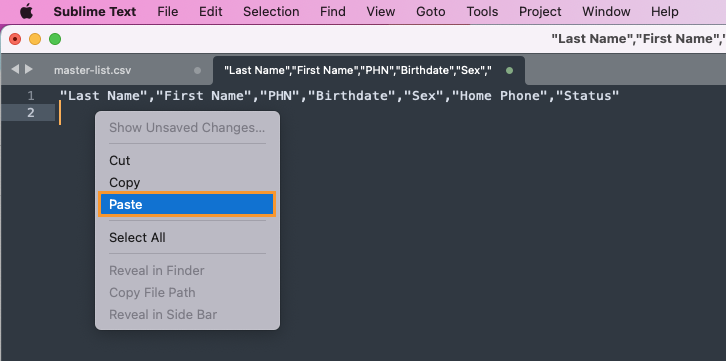Choose Paste from the context menu
The width and height of the screenshot is (726, 361).
187,204
